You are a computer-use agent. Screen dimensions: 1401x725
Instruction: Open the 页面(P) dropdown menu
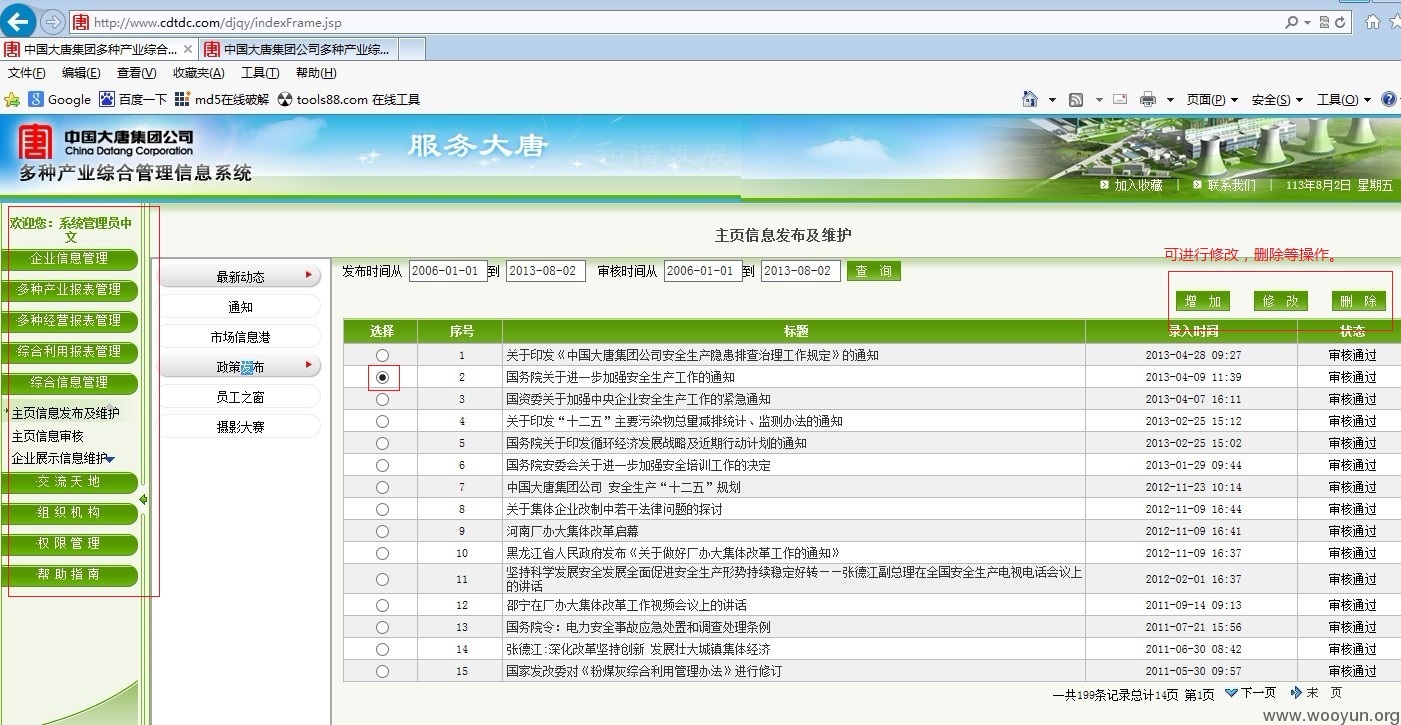coord(1212,99)
